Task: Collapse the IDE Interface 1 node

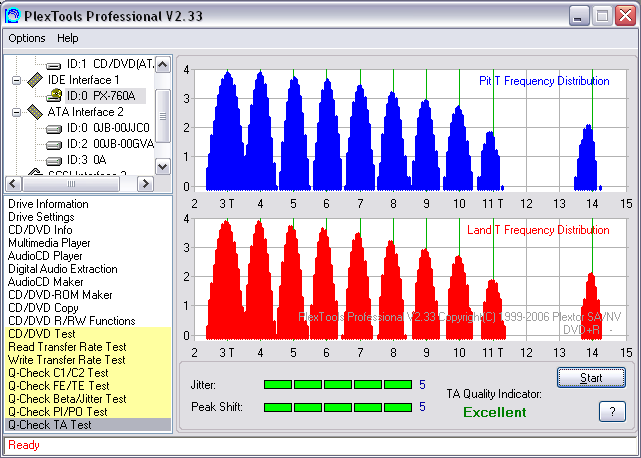Action: [x=16, y=80]
